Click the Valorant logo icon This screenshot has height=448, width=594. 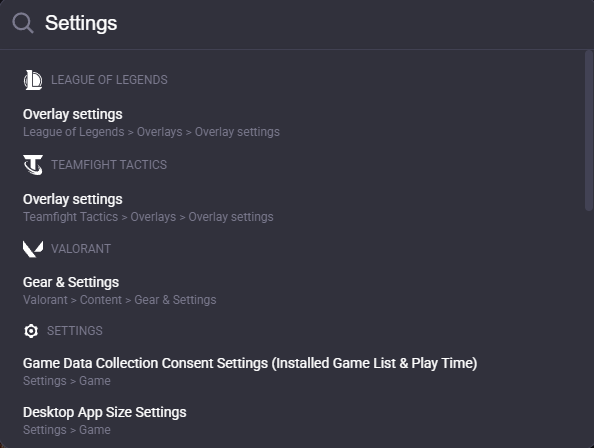click(33, 249)
